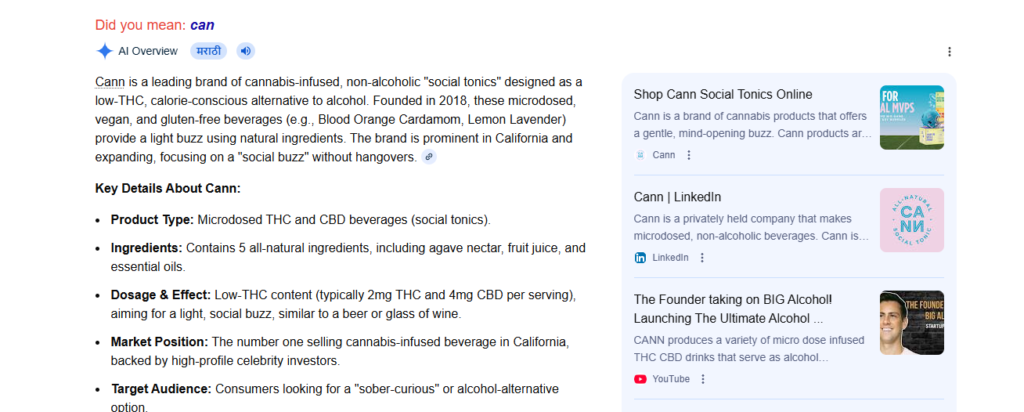Open three-dot menu beside YouTube source
The height and width of the screenshot is (412, 1024).
click(x=703, y=379)
